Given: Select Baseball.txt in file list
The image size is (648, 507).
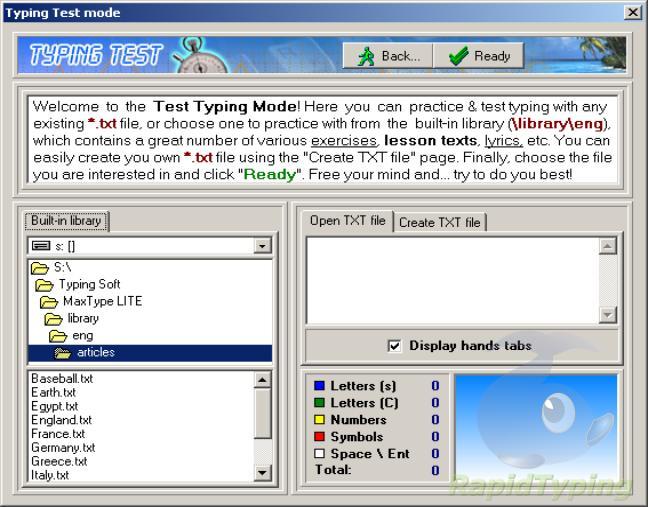Looking at the screenshot, I should [62, 378].
